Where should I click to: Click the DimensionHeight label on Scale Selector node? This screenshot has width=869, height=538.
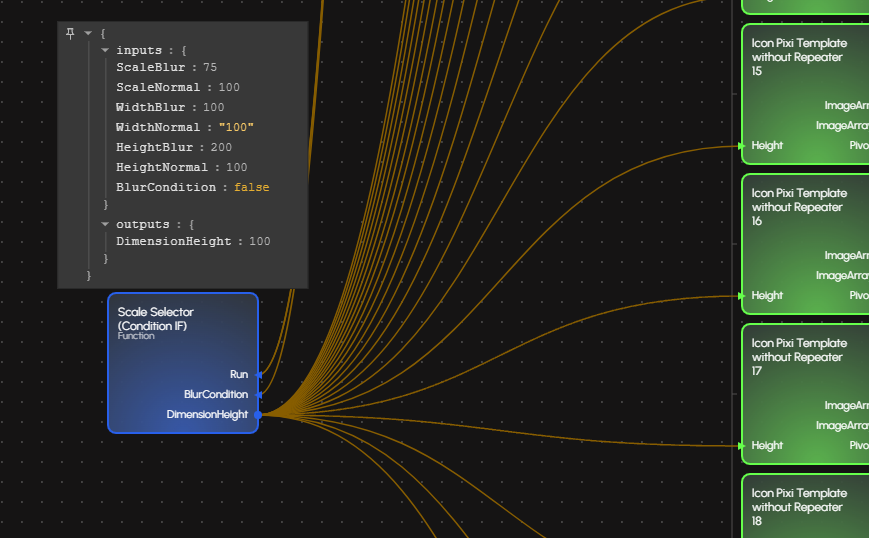207,414
